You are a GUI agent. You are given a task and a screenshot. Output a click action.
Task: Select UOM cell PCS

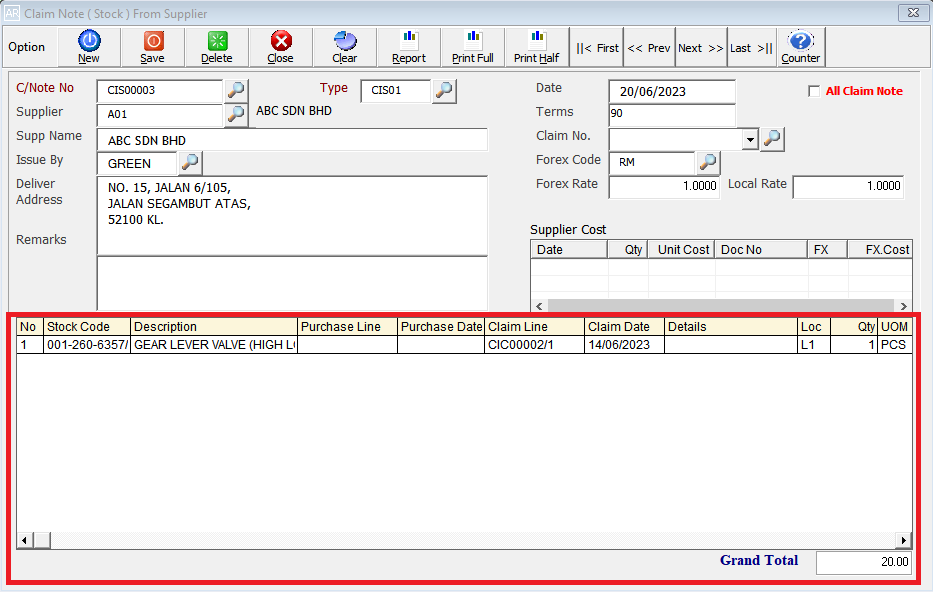pyautogui.click(x=895, y=344)
